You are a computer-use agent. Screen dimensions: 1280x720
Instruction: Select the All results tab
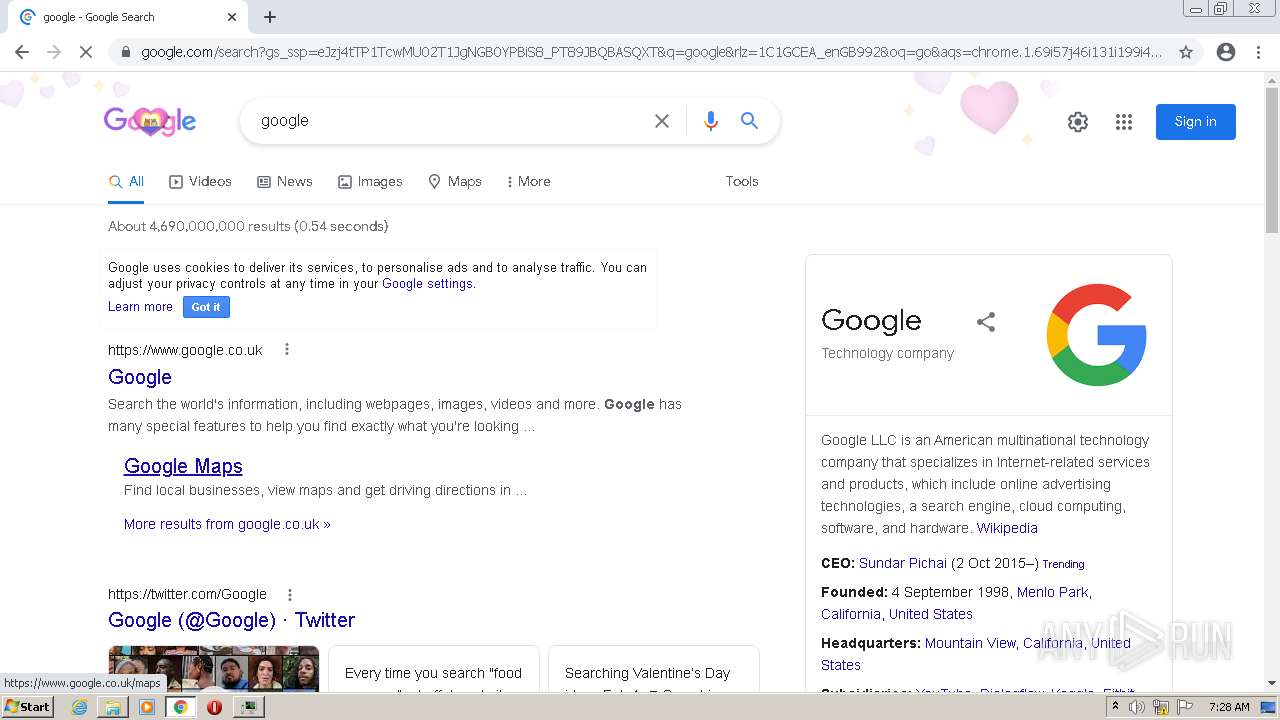tap(126, 182)
